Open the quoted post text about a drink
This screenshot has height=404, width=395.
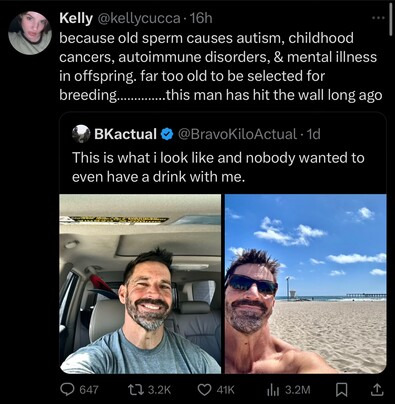(218, 167)
